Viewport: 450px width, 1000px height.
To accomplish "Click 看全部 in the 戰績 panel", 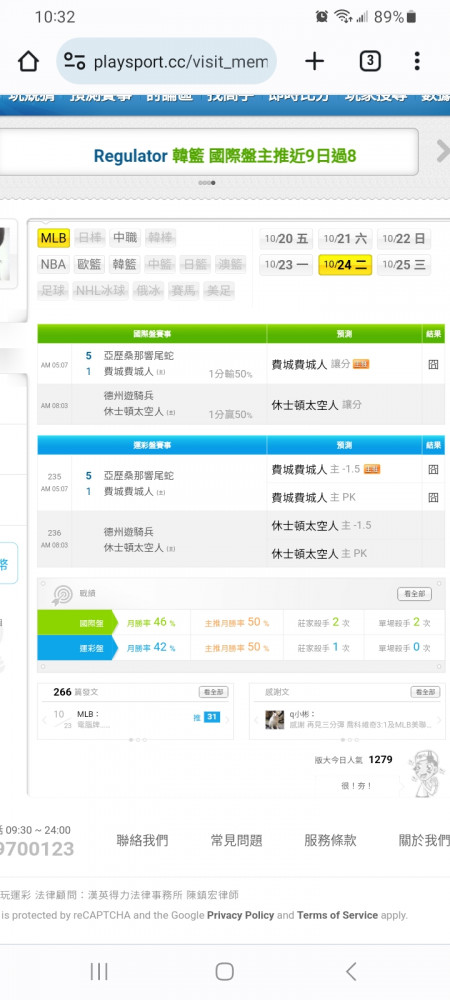I will [414, 594].
